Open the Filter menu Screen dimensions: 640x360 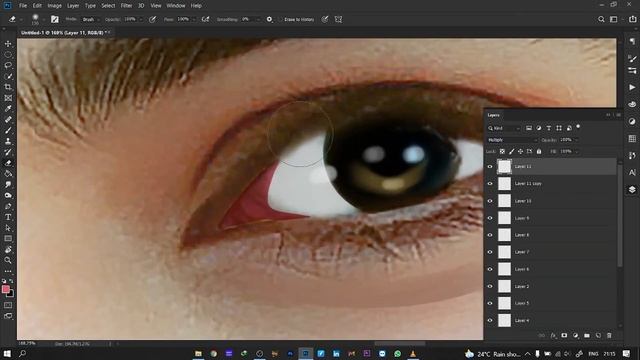[126, 6]
